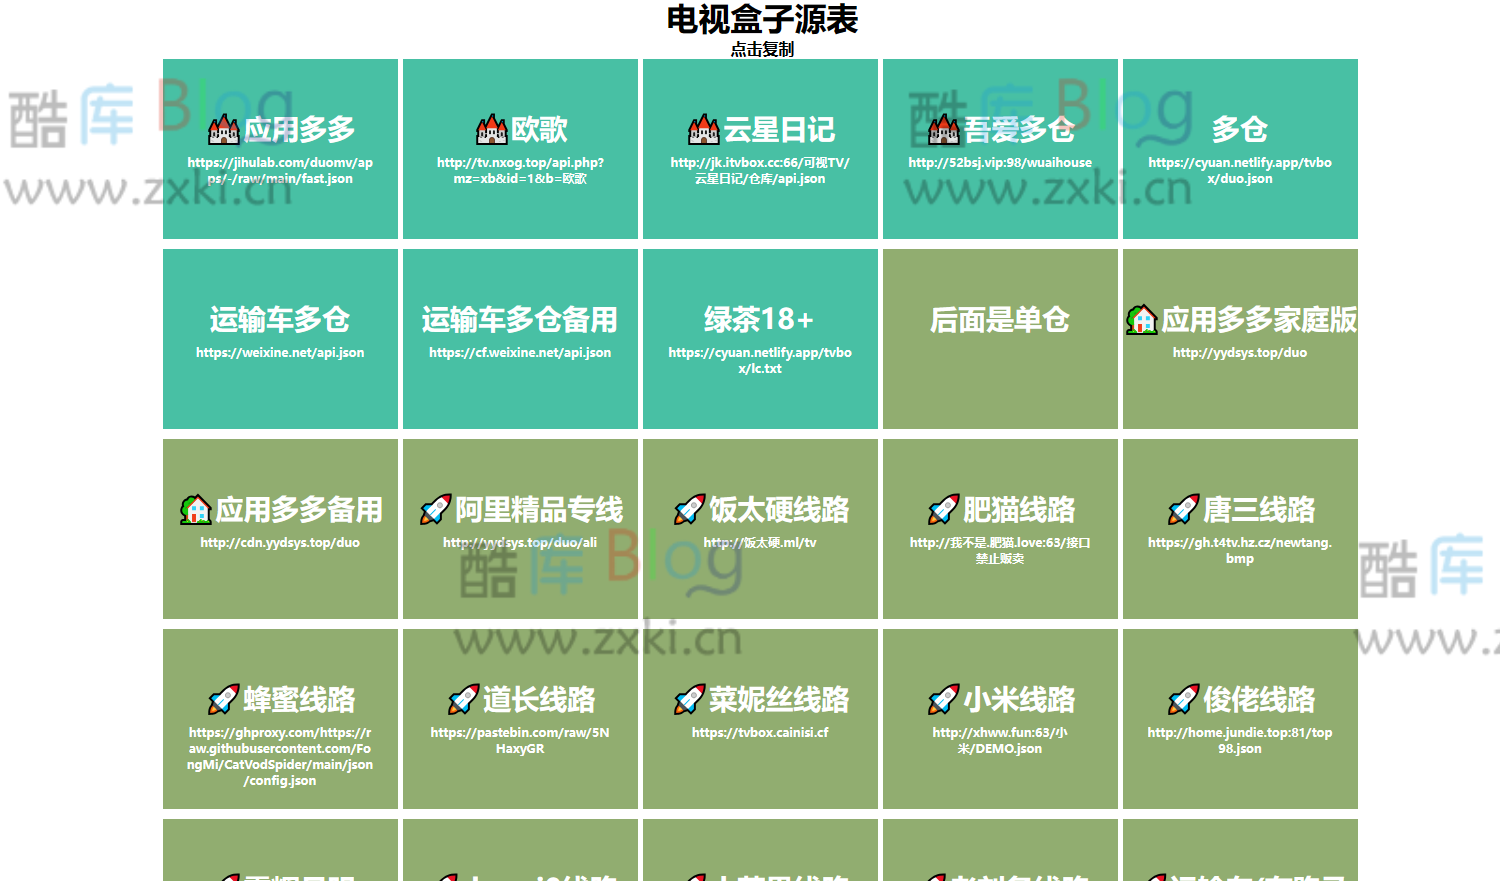Click the rocket icon on 阿里精品专线 card
The height and width of the screenshot is (881, 1500).
click(x=435, y=509)
